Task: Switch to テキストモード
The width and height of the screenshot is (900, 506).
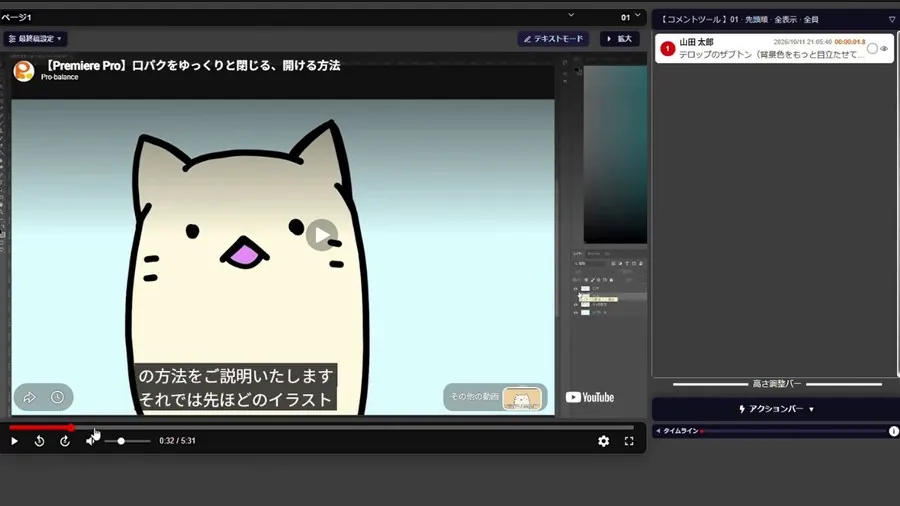Action: [x=553, y=38]
